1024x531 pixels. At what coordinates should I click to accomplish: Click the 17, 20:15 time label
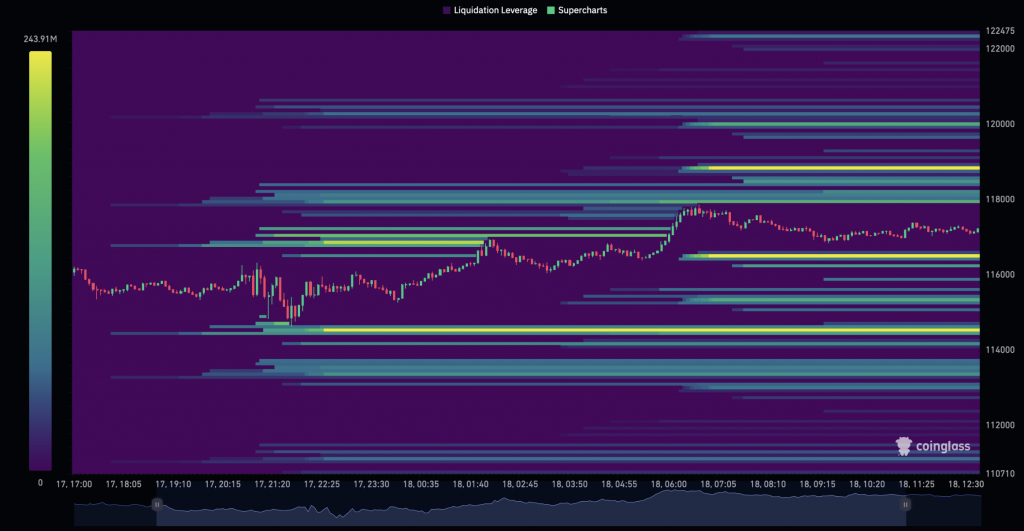click(223, 484)
